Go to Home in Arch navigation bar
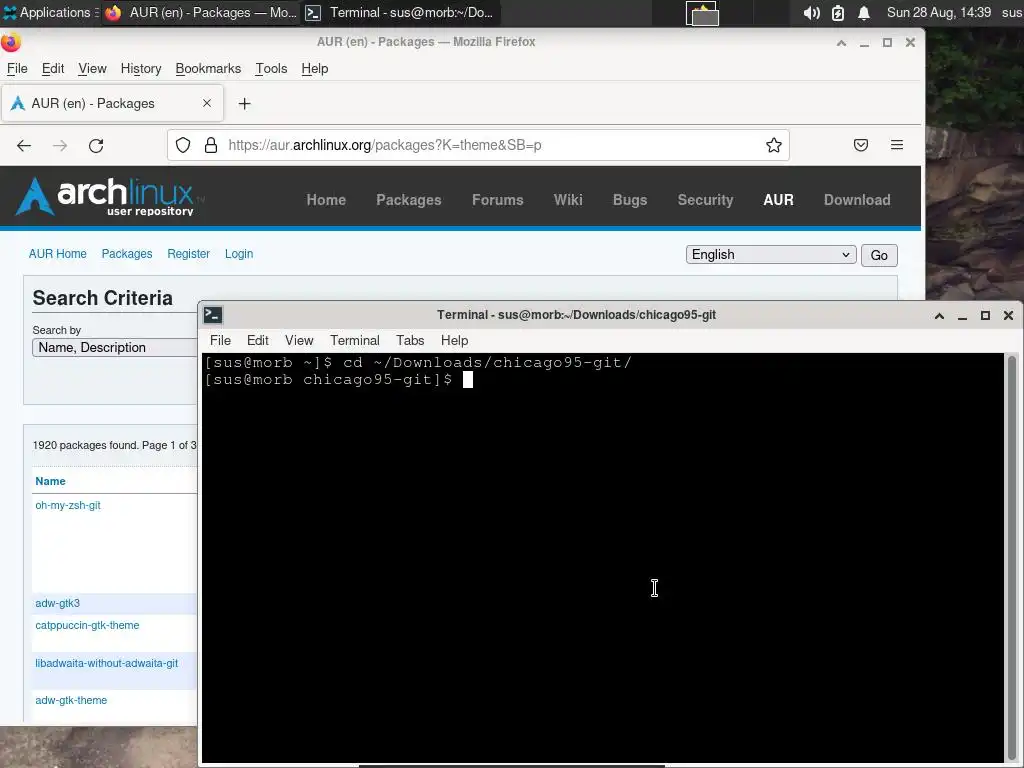 coord(326,200)
